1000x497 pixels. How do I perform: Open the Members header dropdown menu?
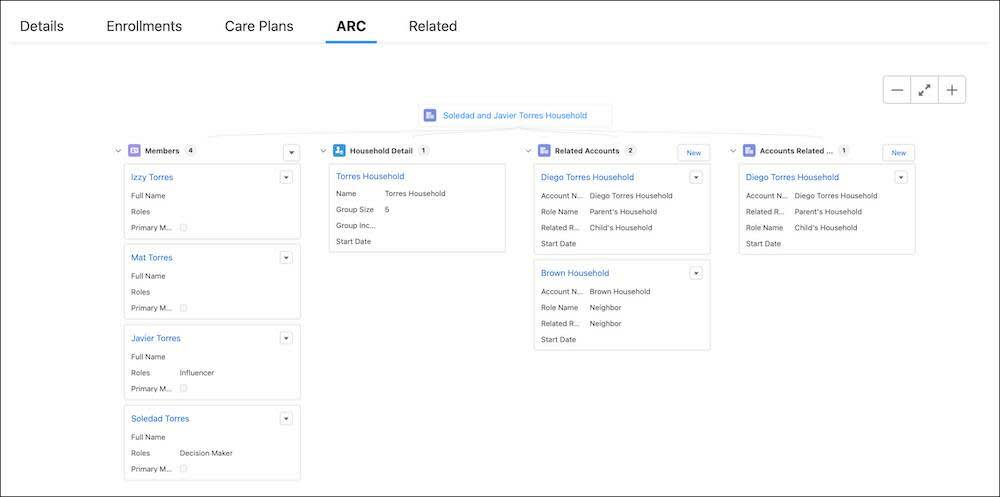click(291, 152)
